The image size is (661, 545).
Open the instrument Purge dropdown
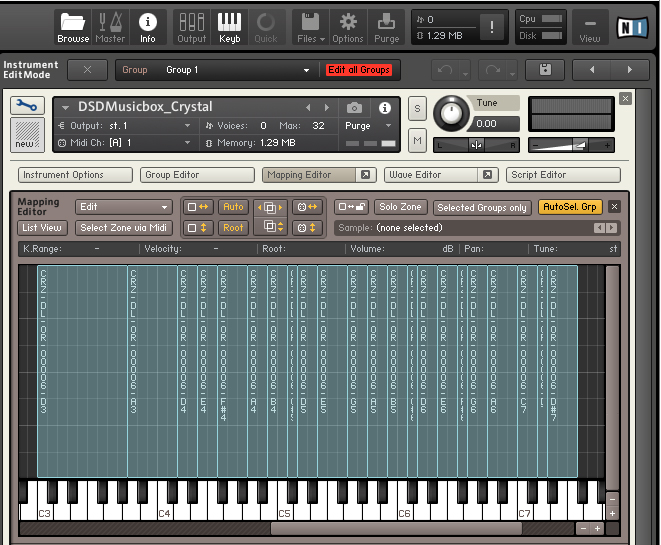point(368,126)
